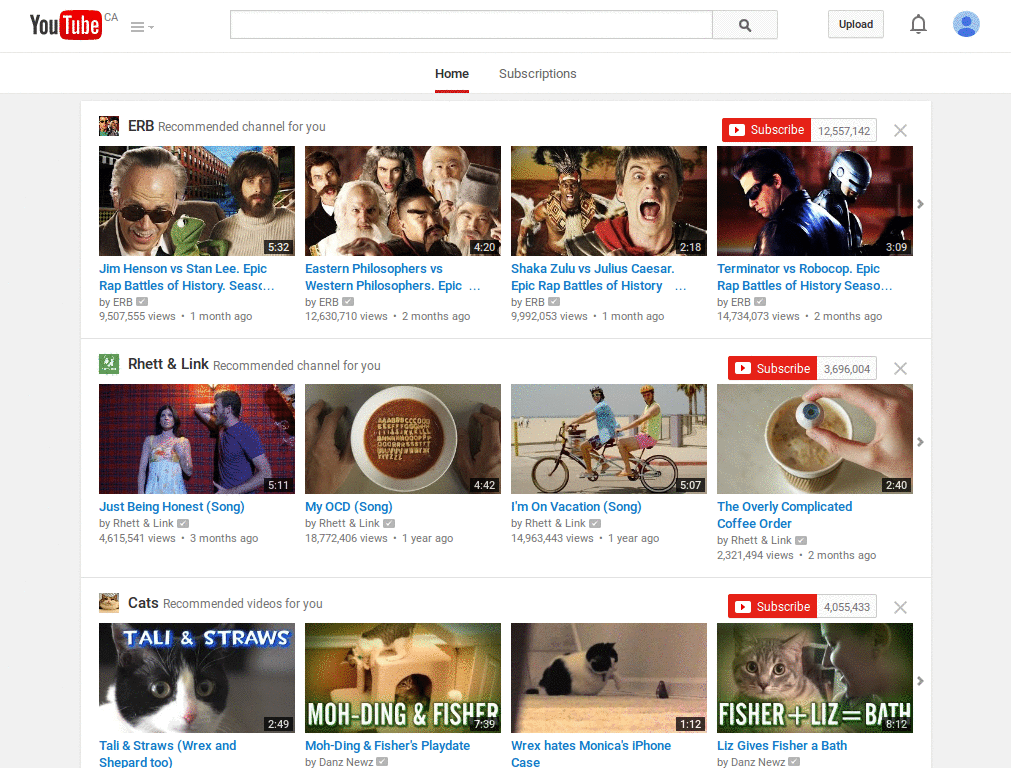1024x768 pixels.
Task: Subscribe to Rhett & Link
Action: pyautogui.click(x=773, y=368)
